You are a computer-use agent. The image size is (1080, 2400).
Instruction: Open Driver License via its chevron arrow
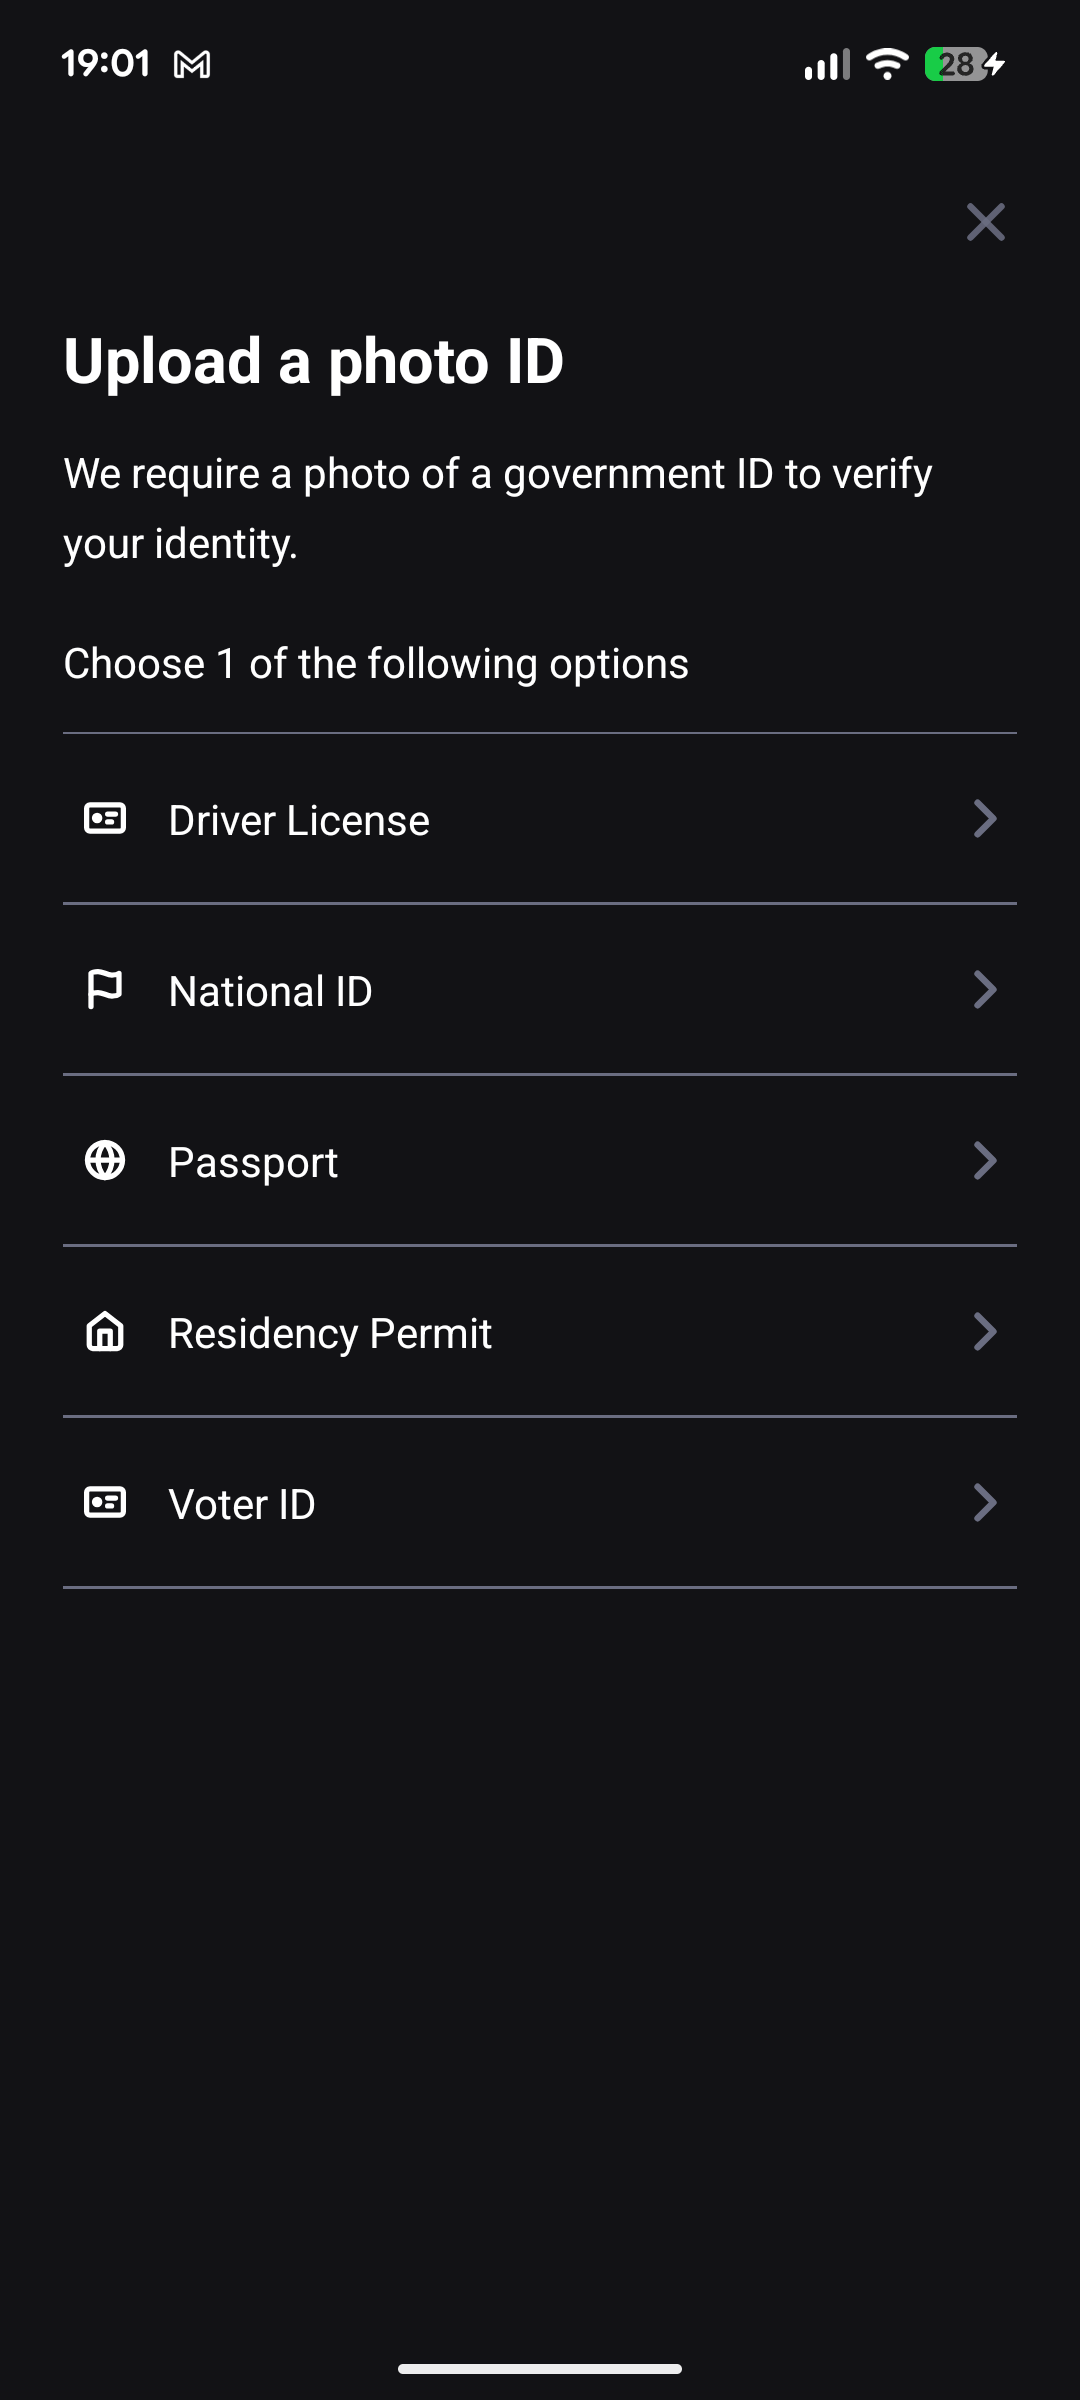click(985, 819)
